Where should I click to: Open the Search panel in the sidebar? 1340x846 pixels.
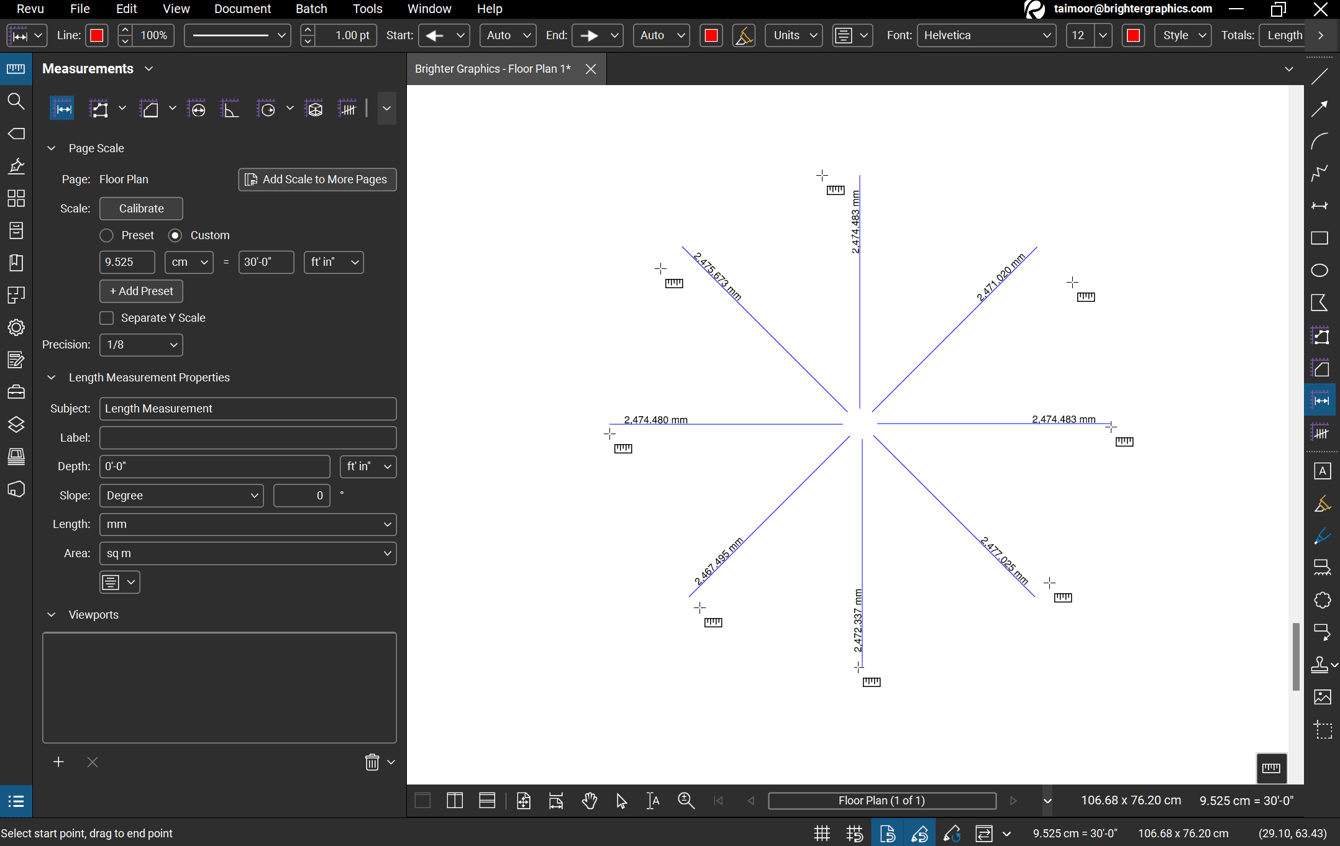(x=16, y=101)
